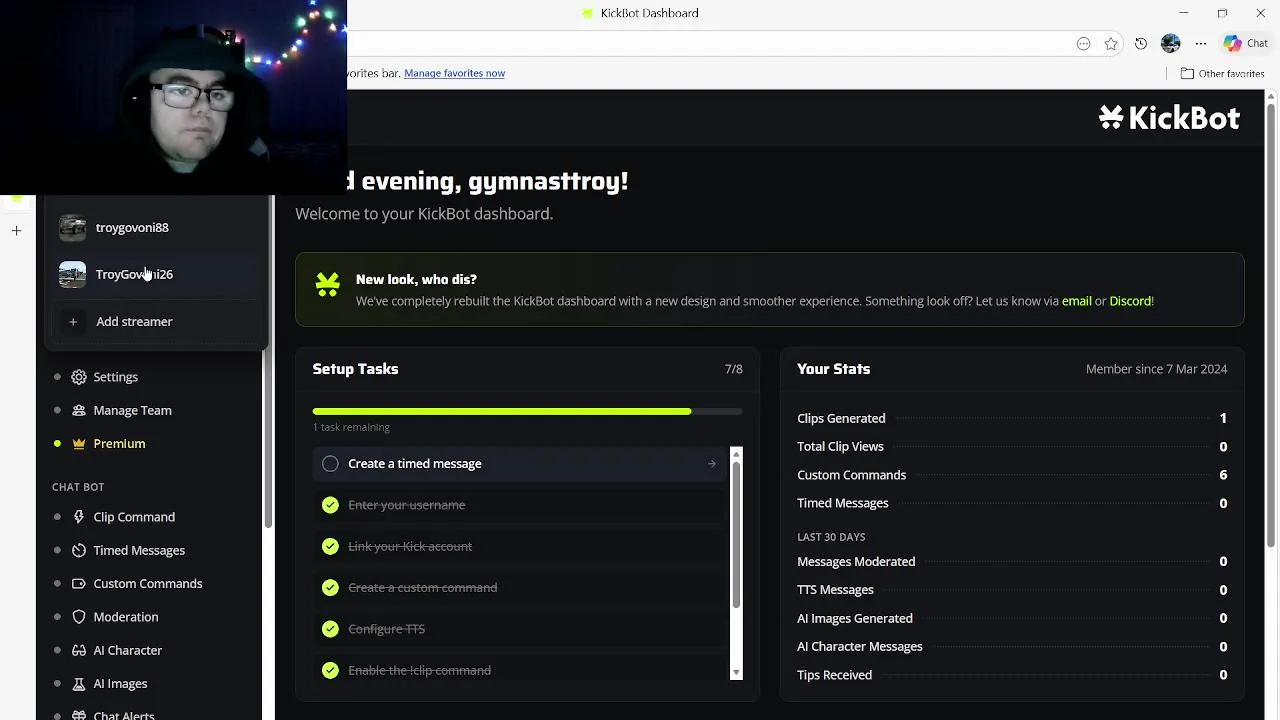This screenshot has height=720, width=1280.
Task: Click the Custom Commands stat row
Action: [1012, 475]
